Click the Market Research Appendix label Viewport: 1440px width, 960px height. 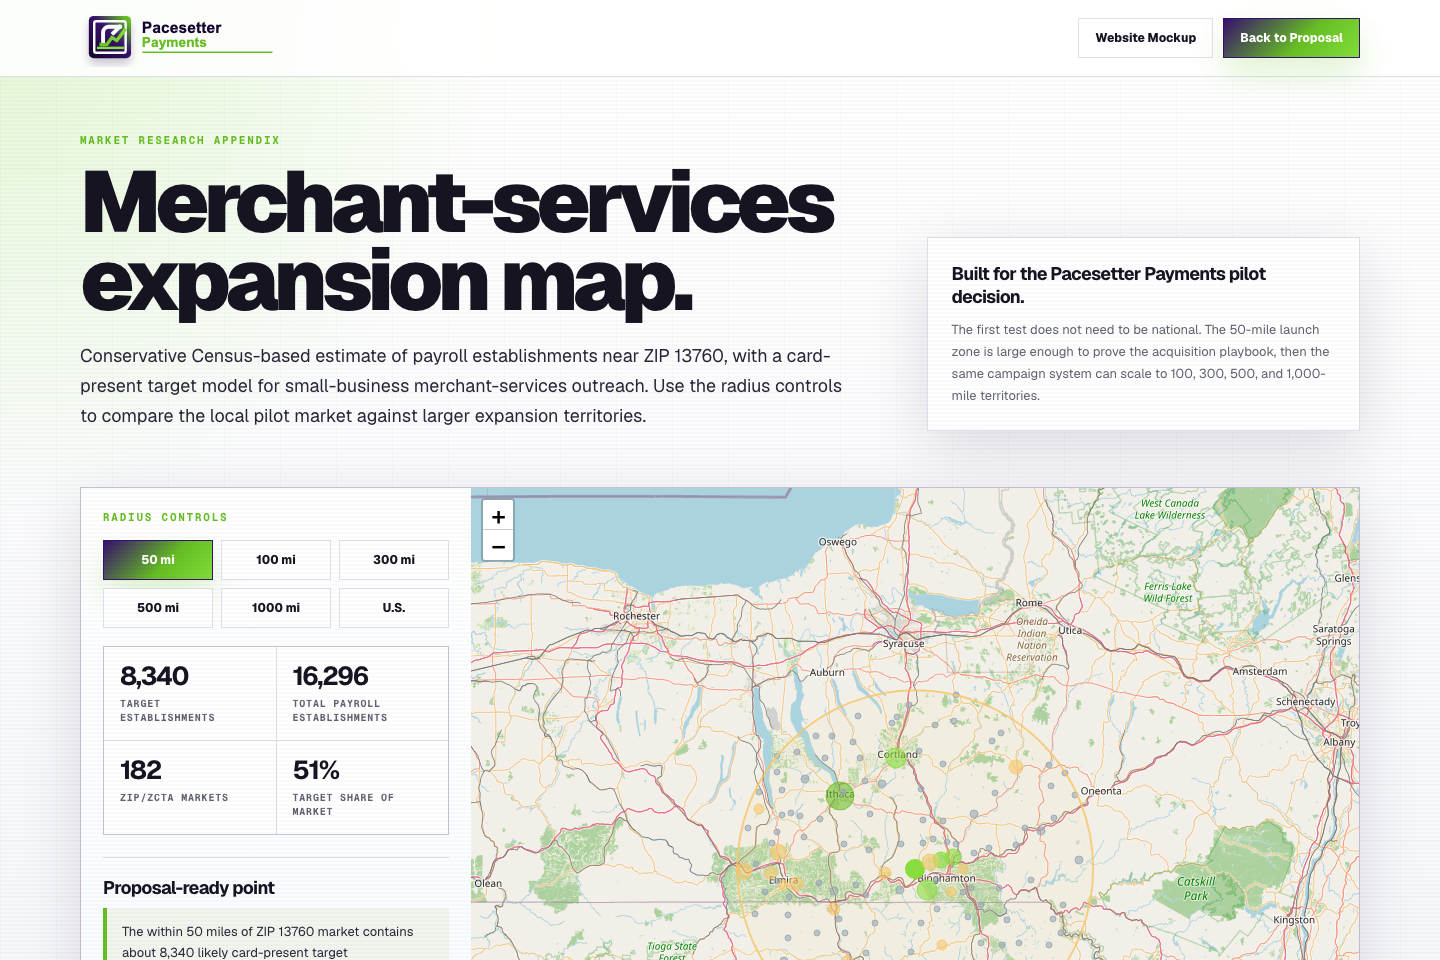180,141
